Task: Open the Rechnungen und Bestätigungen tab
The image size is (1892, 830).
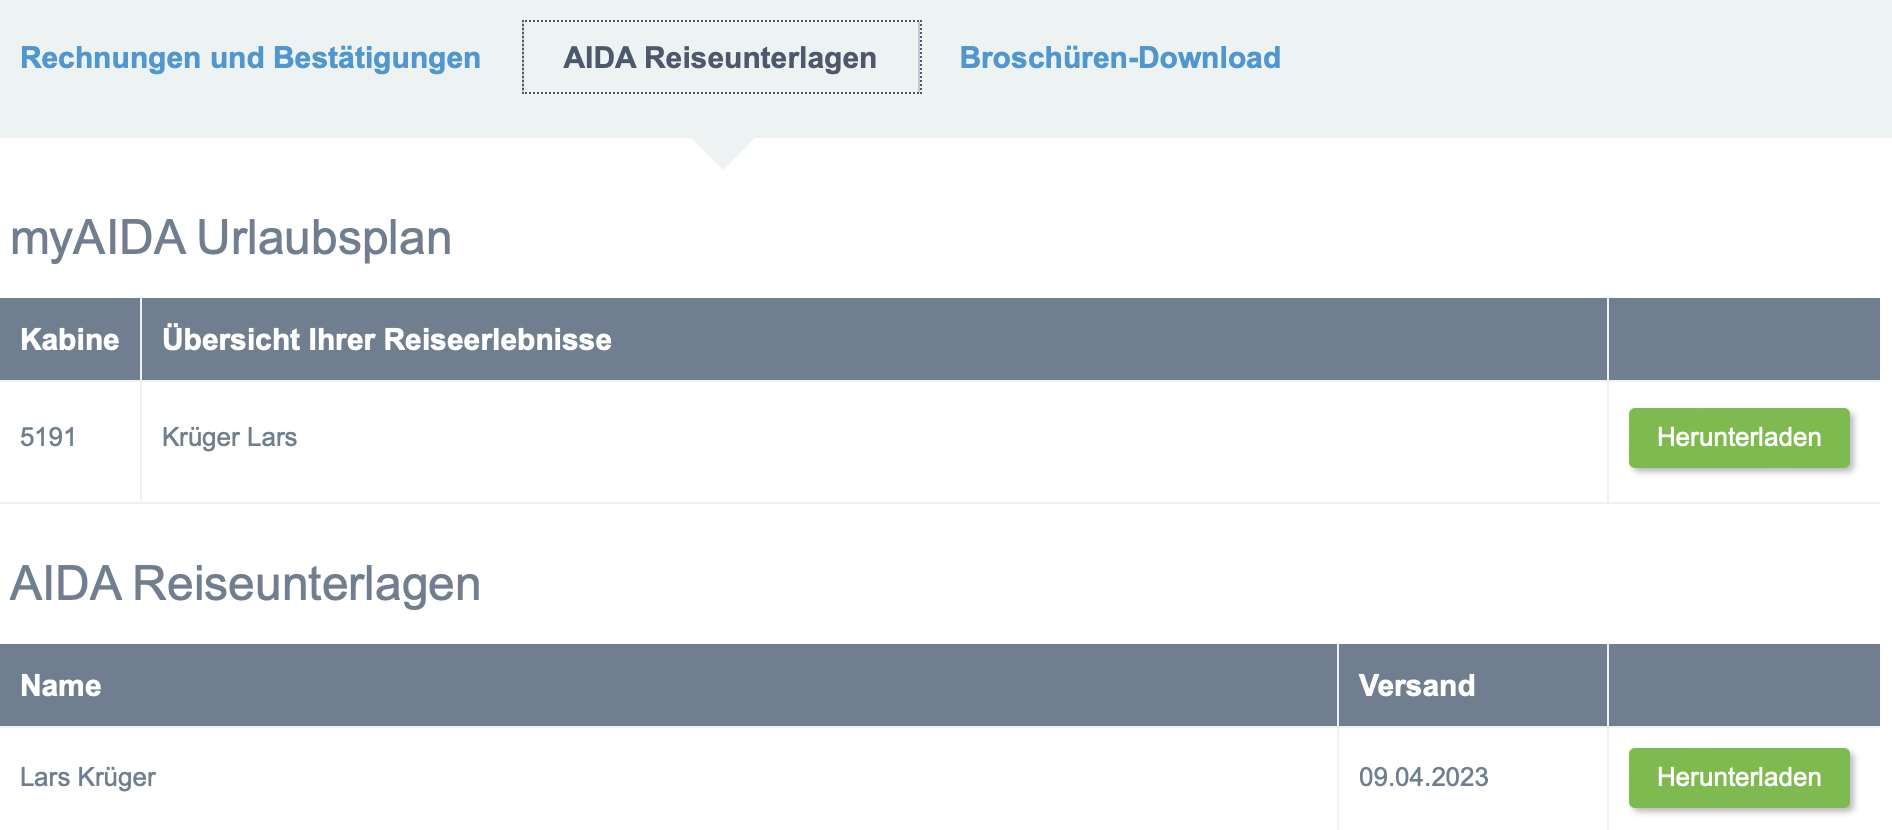Action: [250, 58]
